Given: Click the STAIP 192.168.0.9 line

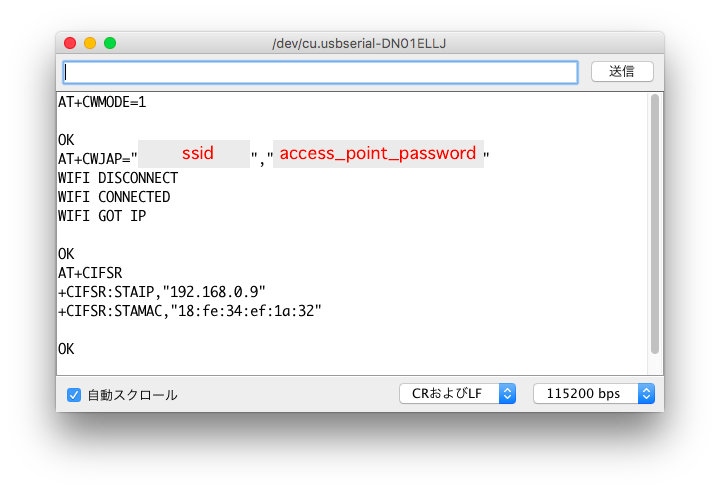Looking at the screenshot, I should (162, 292).
